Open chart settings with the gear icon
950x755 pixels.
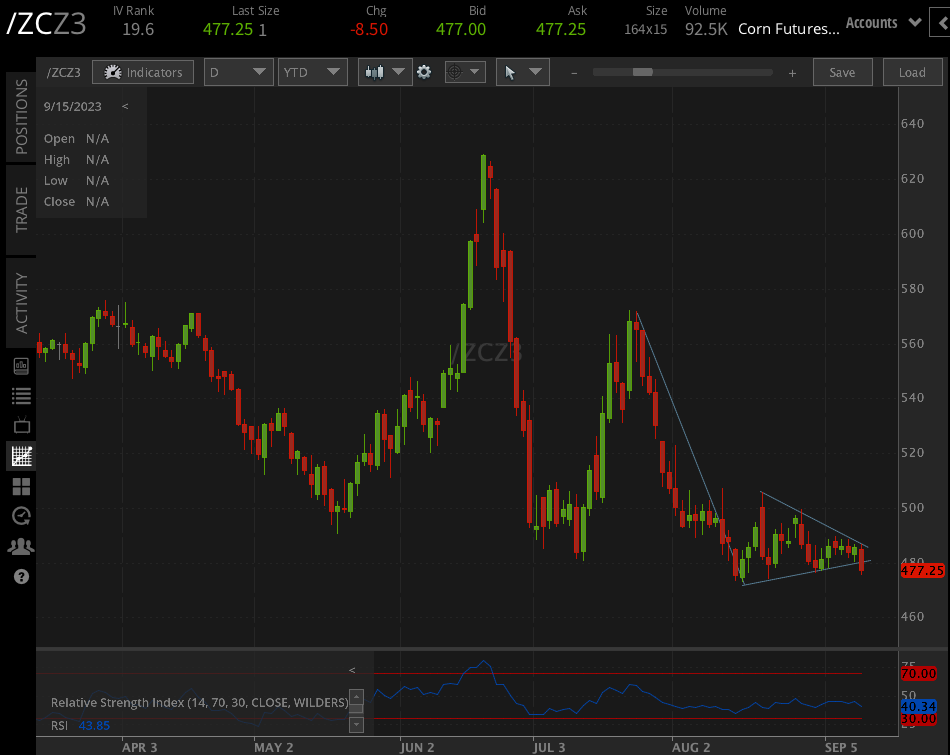[x=424, y=72]
